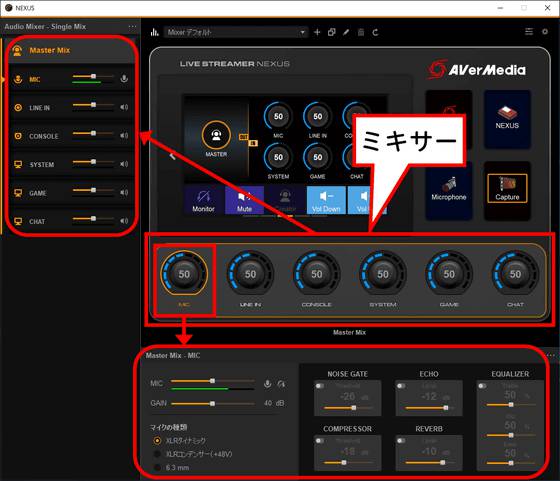Viewport: 560px width, 481px height.
Task: Select the MASTER icon on device screen
Action: point(216,135)
